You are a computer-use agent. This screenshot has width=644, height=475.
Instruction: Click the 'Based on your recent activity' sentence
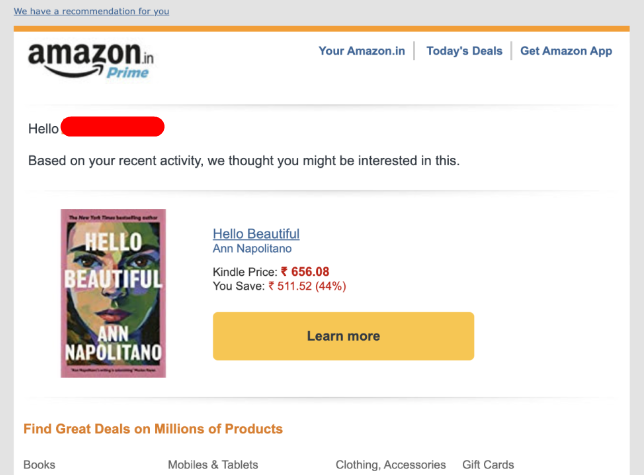click(x=244, y=161)
